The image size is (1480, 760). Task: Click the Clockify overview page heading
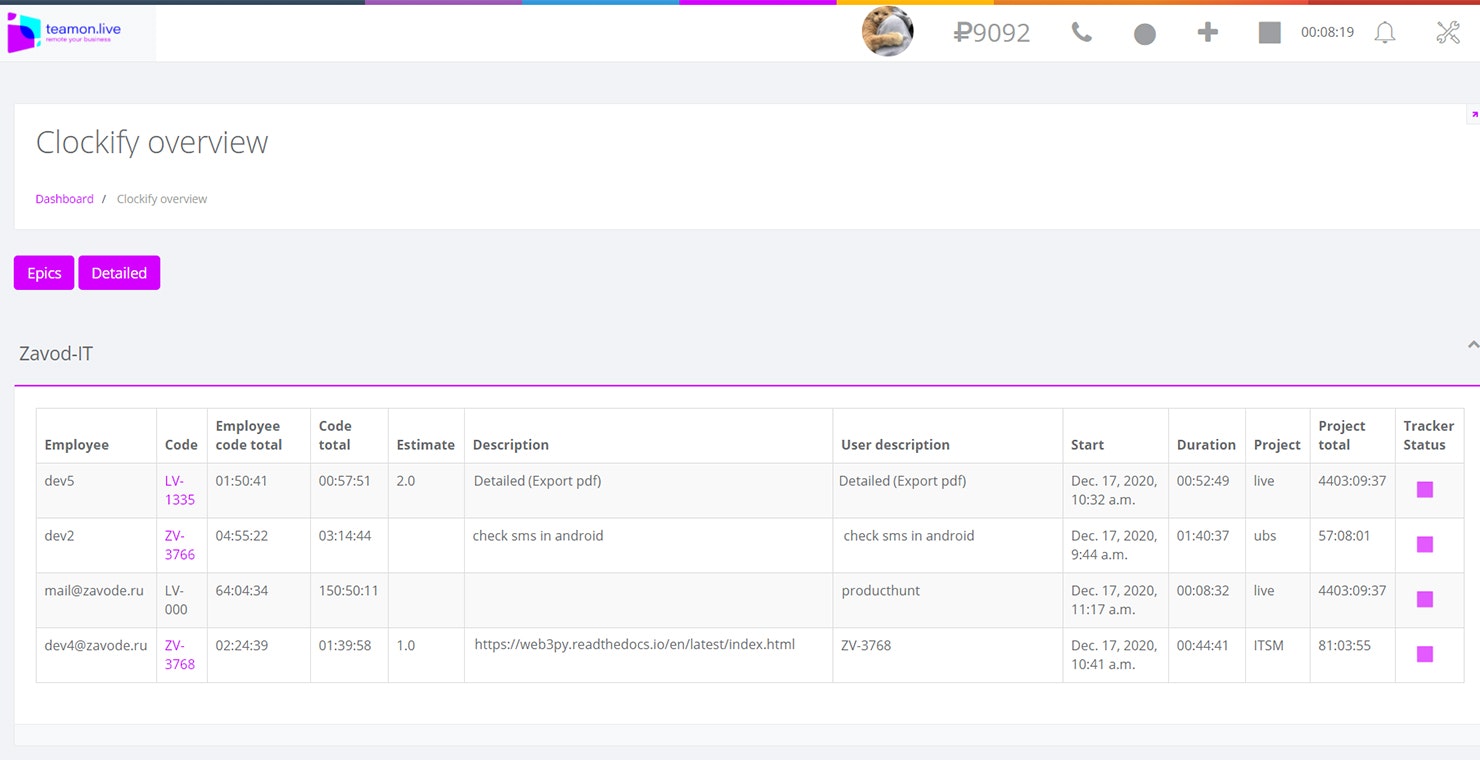pos(152,143)
